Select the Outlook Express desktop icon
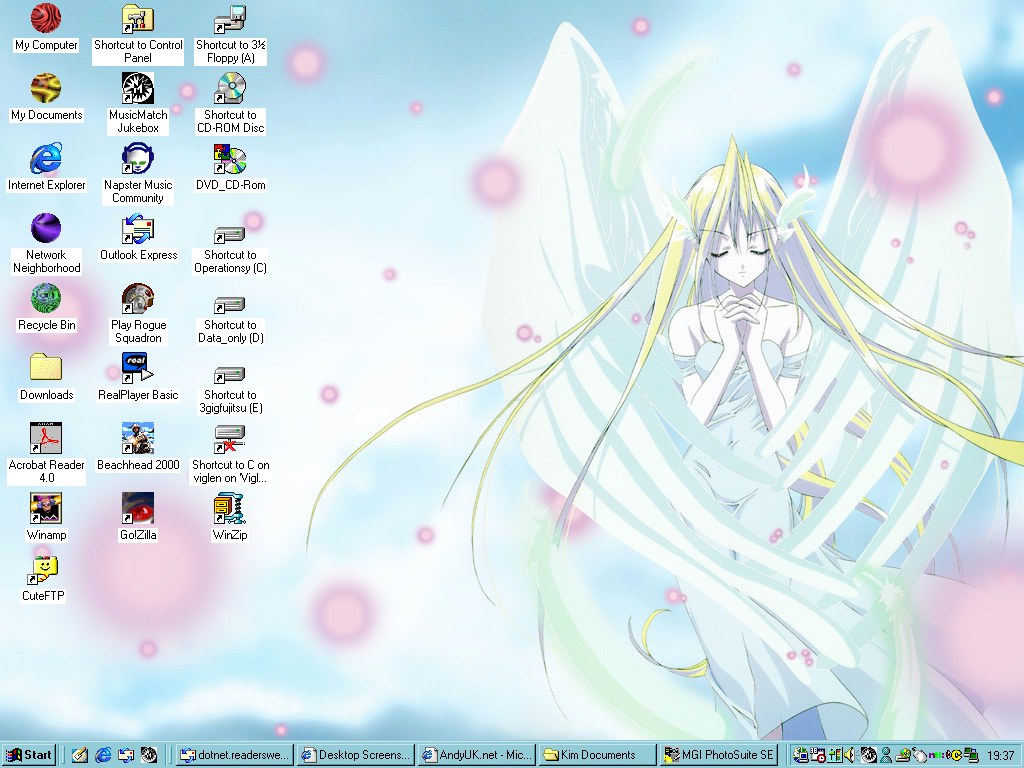Screen dimensions: 1024x768 (138, 229)
